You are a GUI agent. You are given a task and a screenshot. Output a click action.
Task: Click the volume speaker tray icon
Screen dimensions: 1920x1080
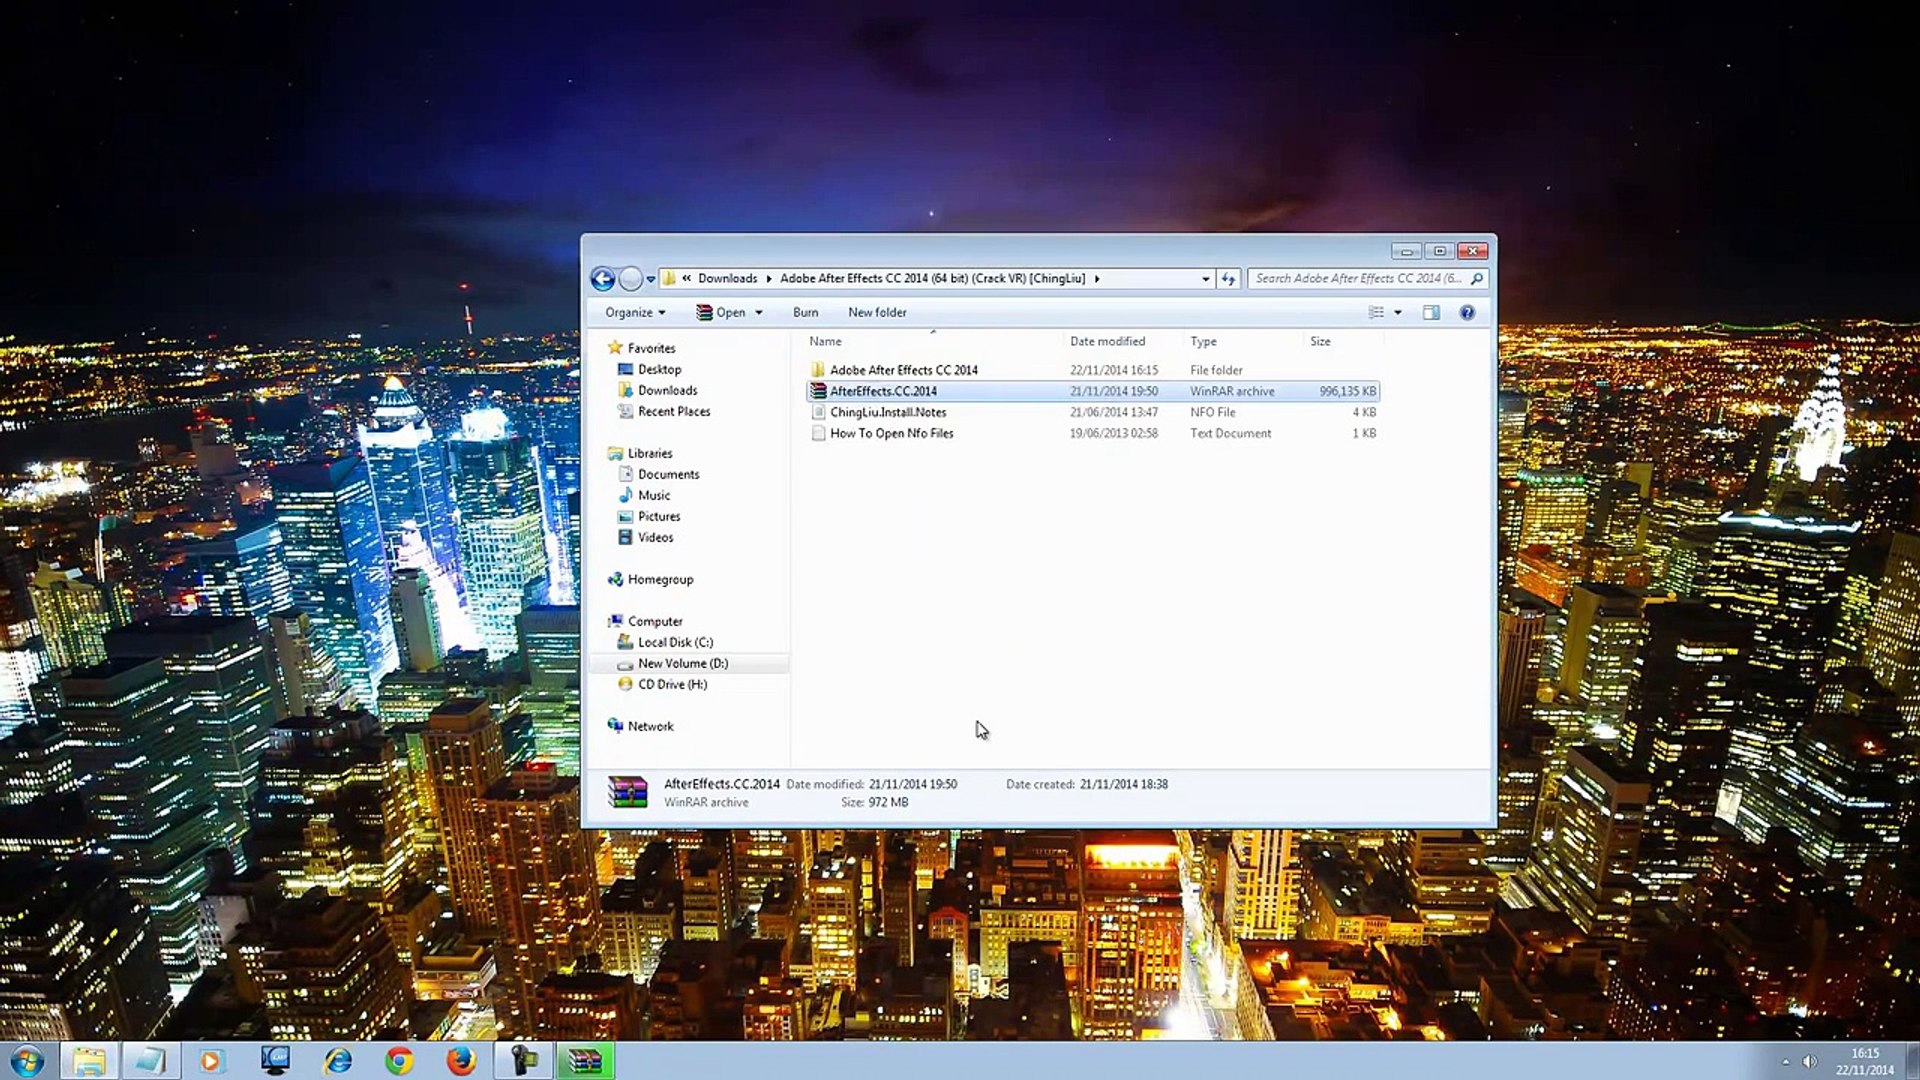point(1809,1061)
